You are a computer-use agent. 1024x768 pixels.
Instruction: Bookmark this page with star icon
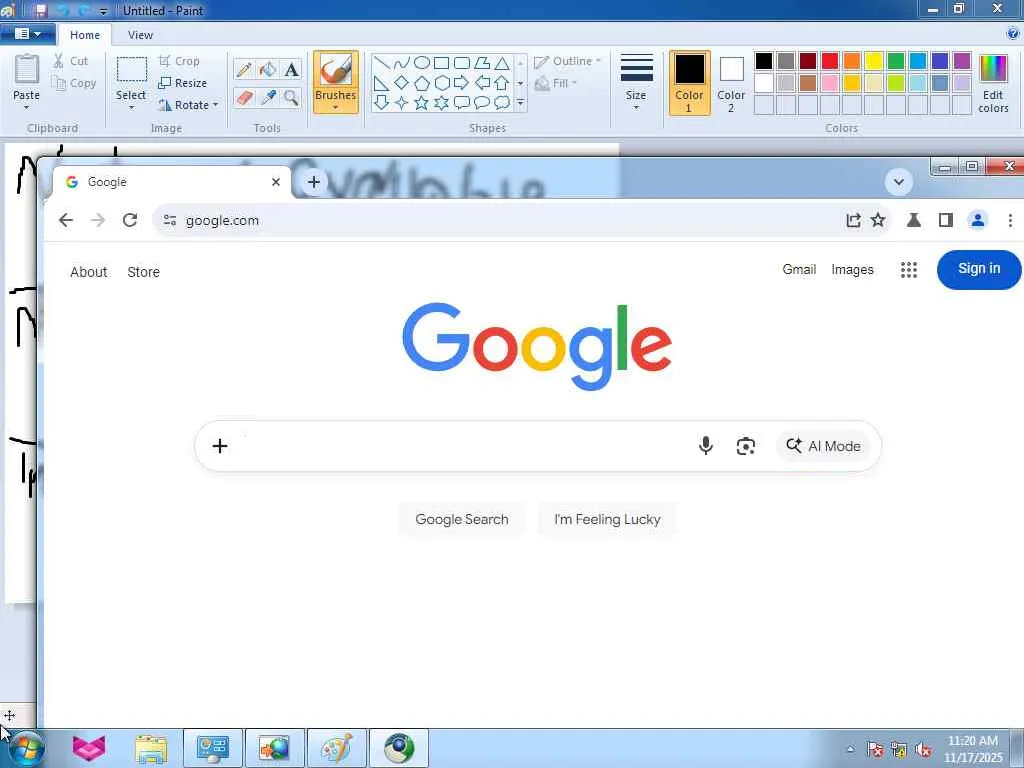pos(878,220)
